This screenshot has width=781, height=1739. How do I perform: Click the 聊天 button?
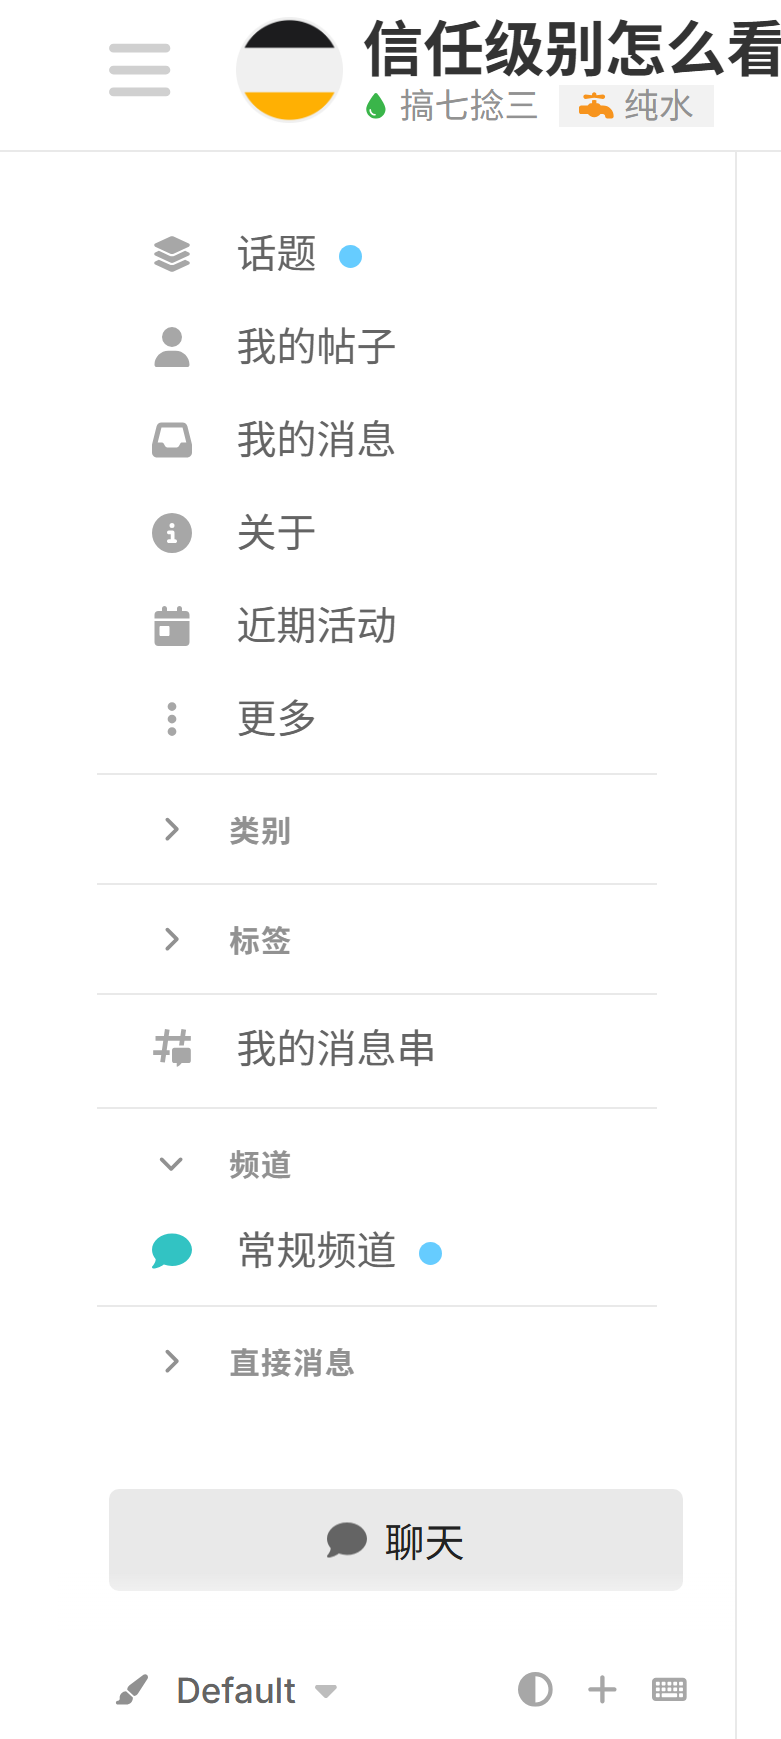(396, 1540)
